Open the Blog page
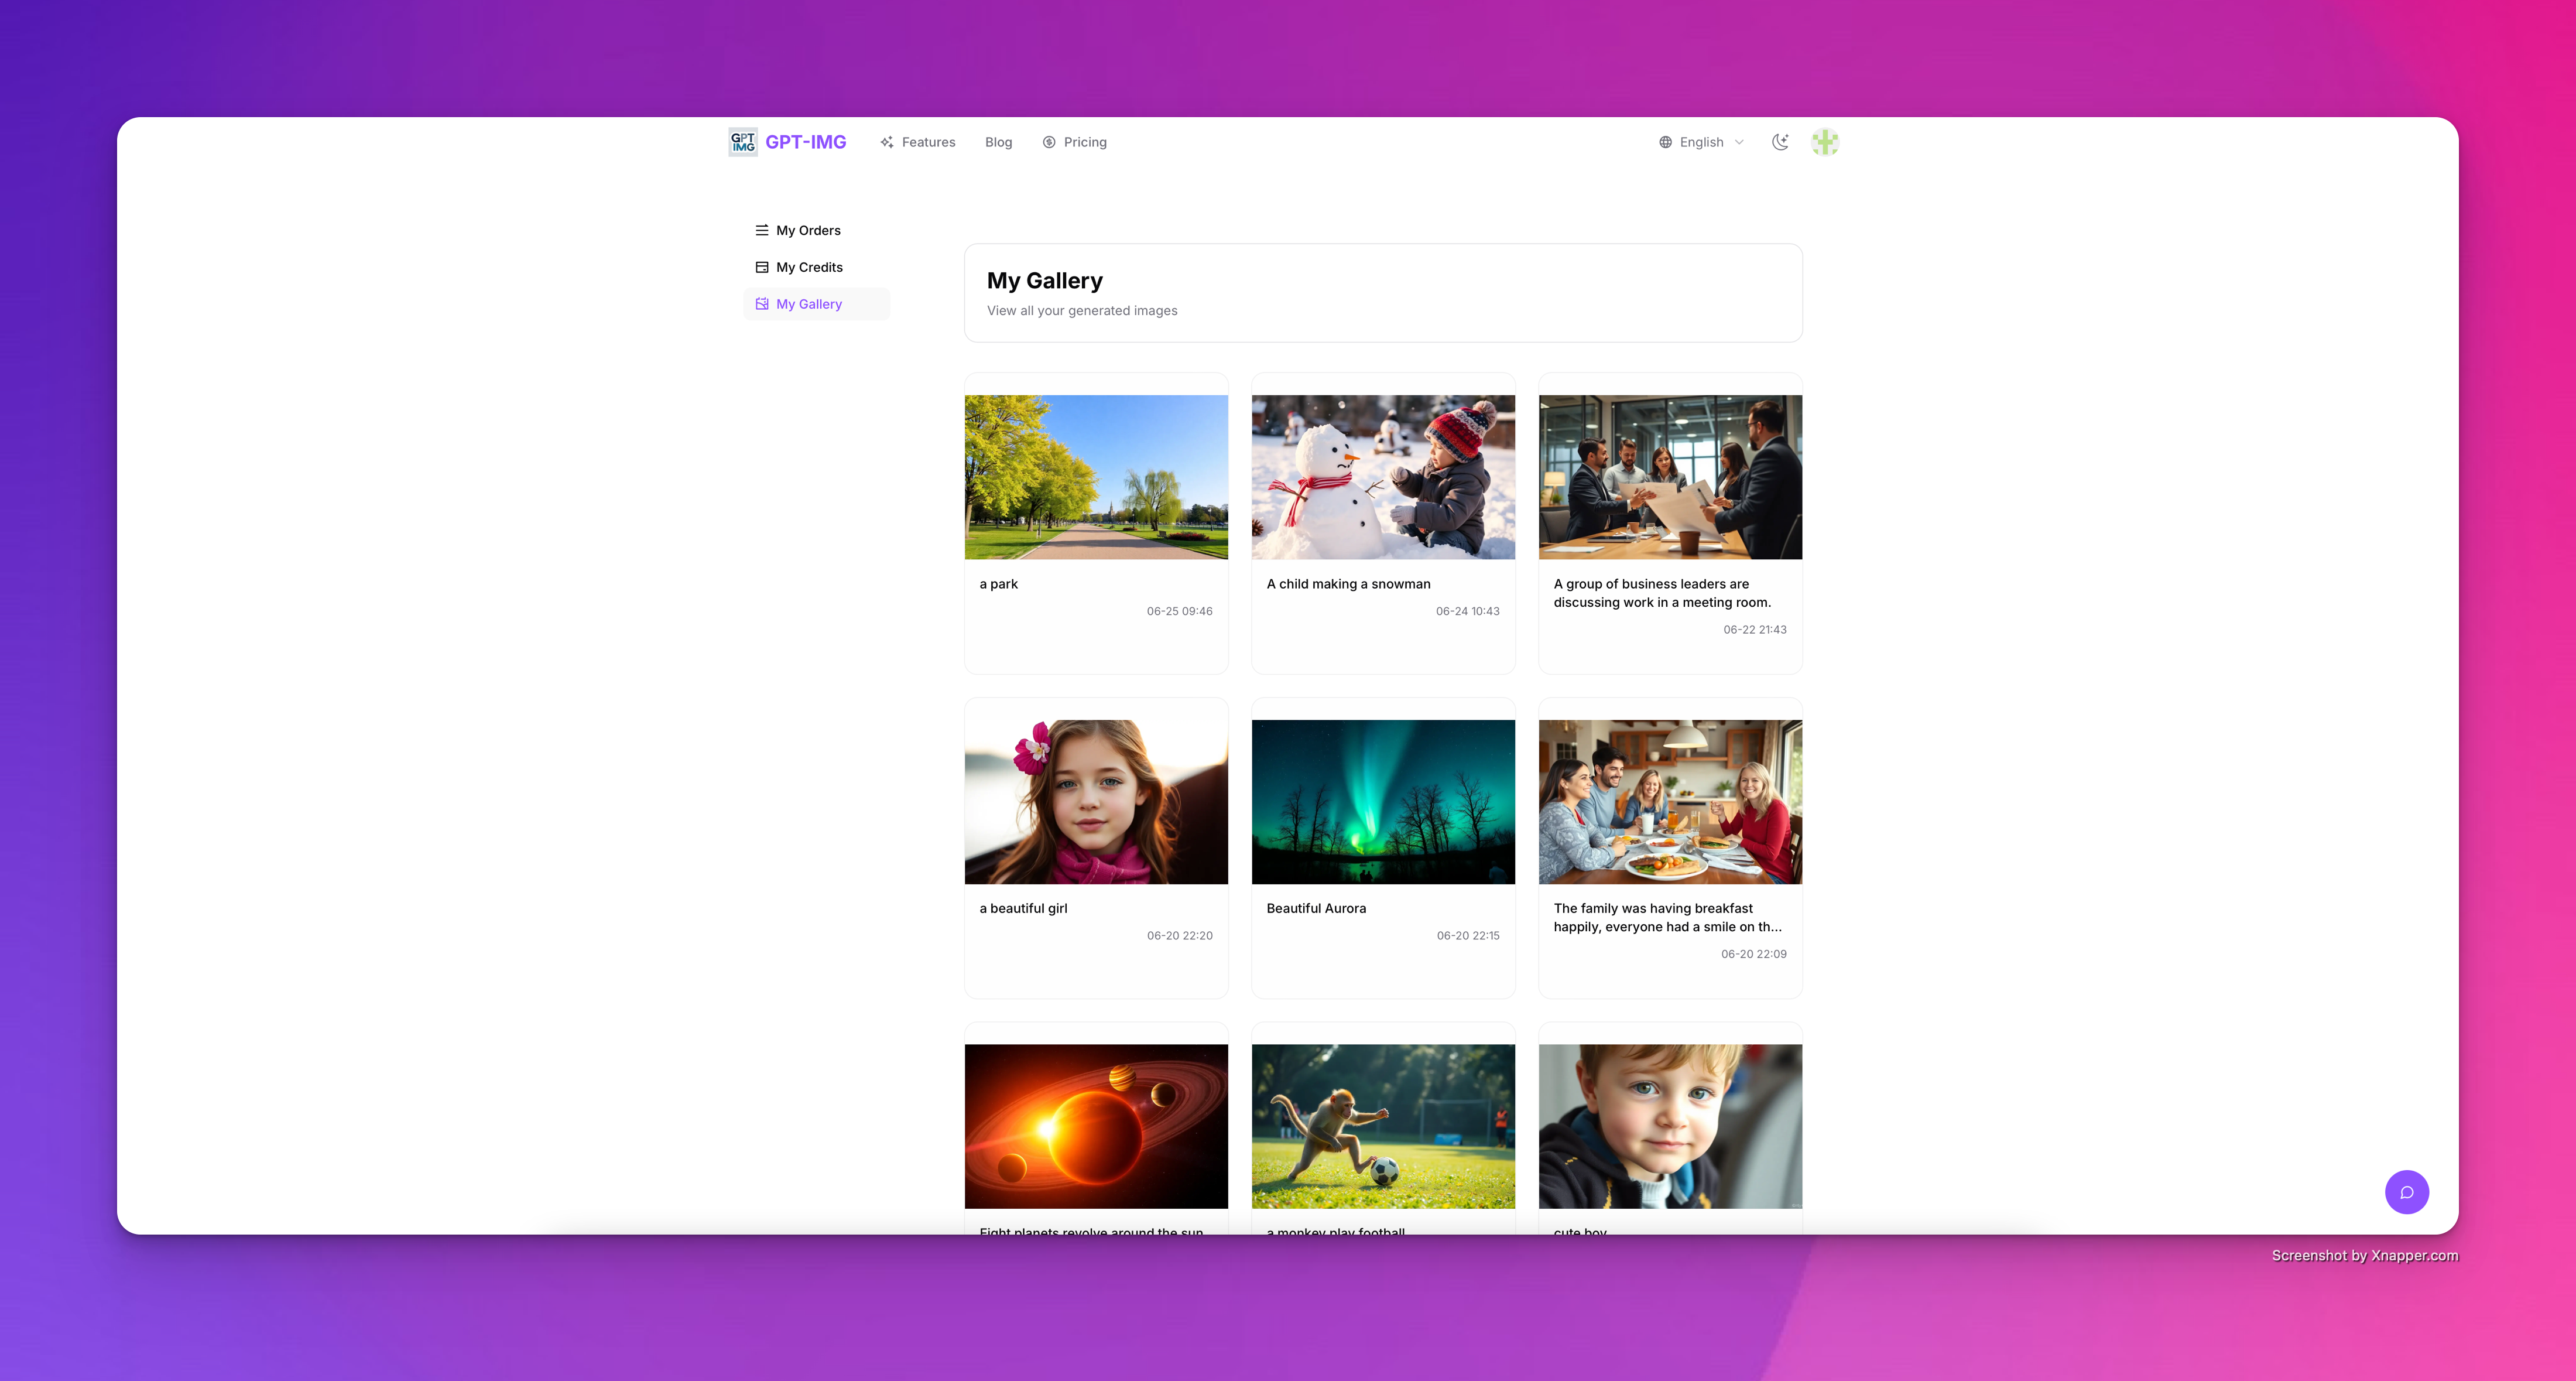 click(998, 142)
